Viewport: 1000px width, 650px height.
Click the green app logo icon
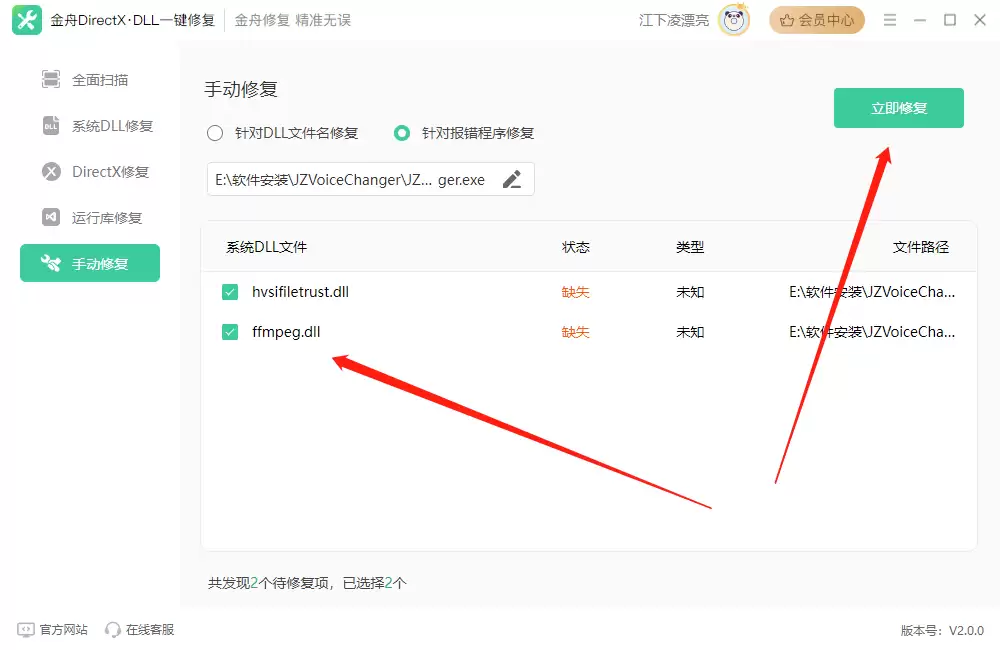27,20
